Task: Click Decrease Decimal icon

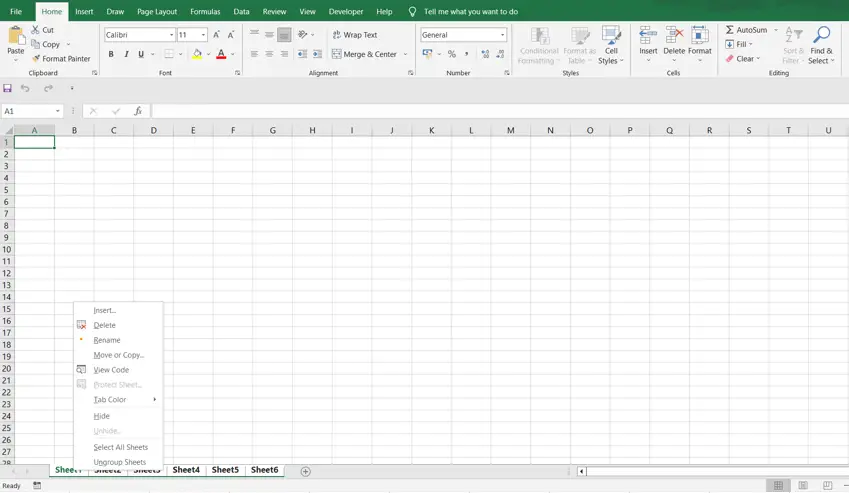Action: click(x=500, y=54)
